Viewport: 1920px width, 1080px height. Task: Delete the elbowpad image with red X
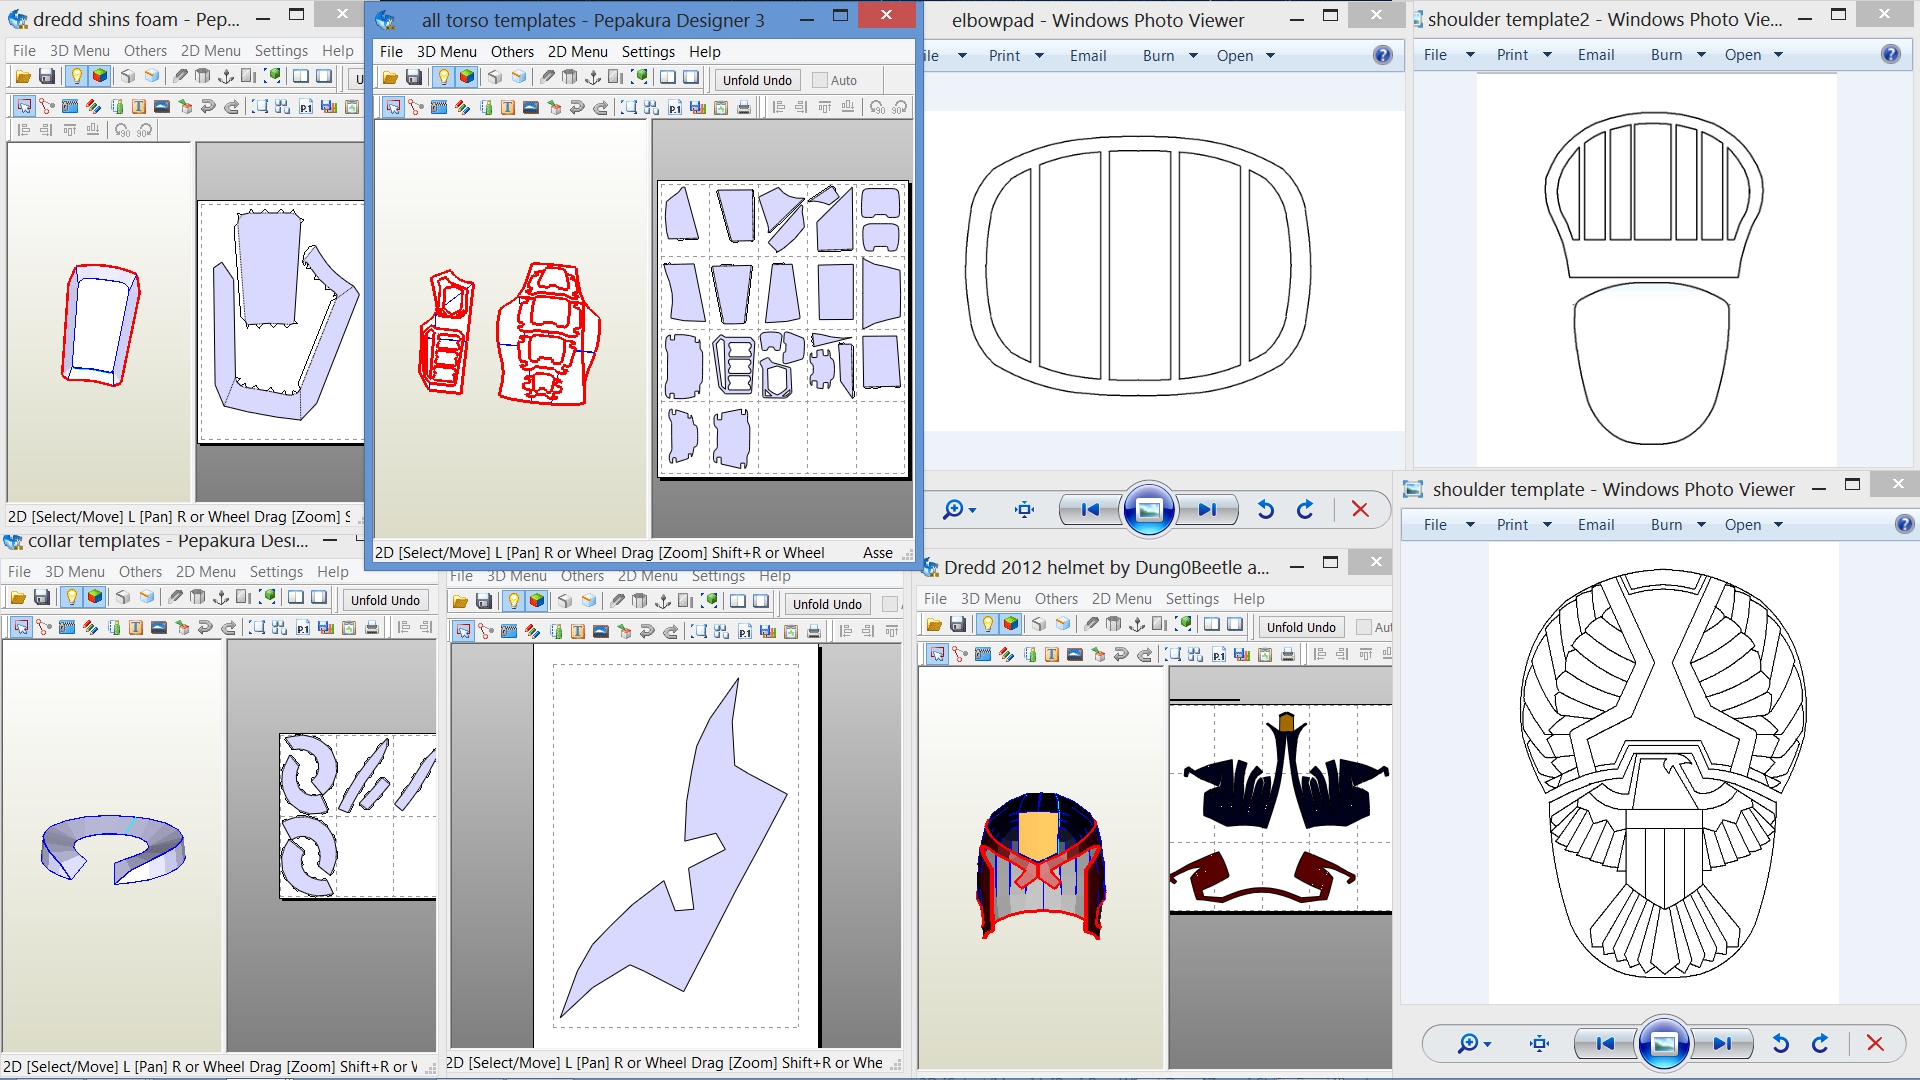[1360, 510]
